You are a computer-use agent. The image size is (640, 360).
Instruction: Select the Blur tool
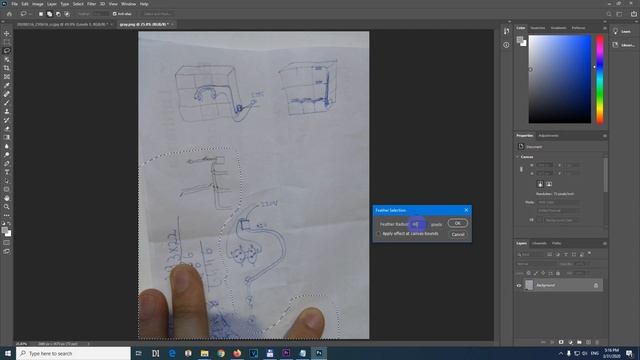tap(7, 146)
